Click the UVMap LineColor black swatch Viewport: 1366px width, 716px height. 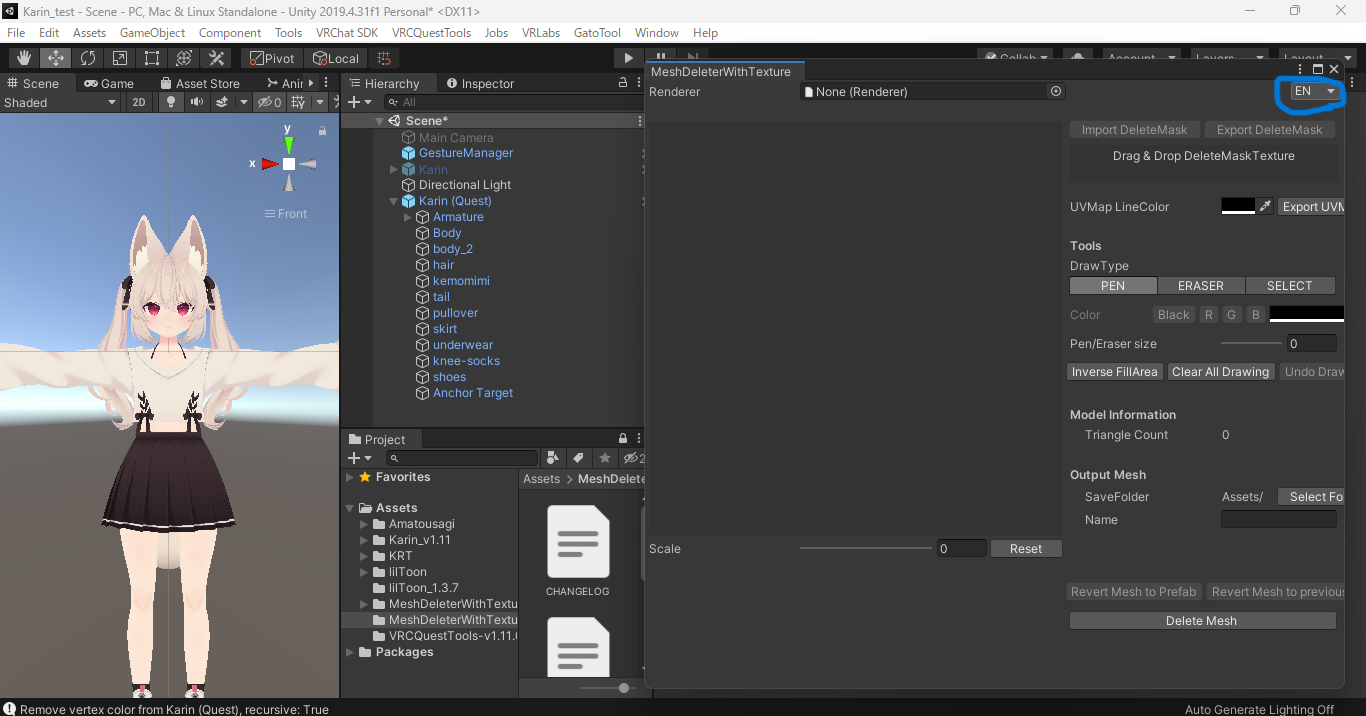point(1237,206)
